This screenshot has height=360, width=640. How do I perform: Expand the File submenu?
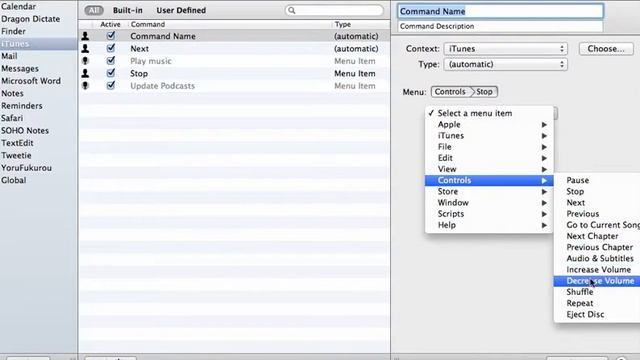(x=489, y=147)
